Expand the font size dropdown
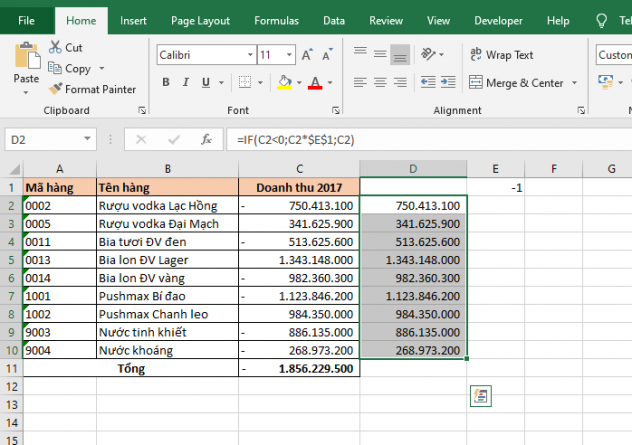This screenshot has height=445, width=632. coord(289,55)
